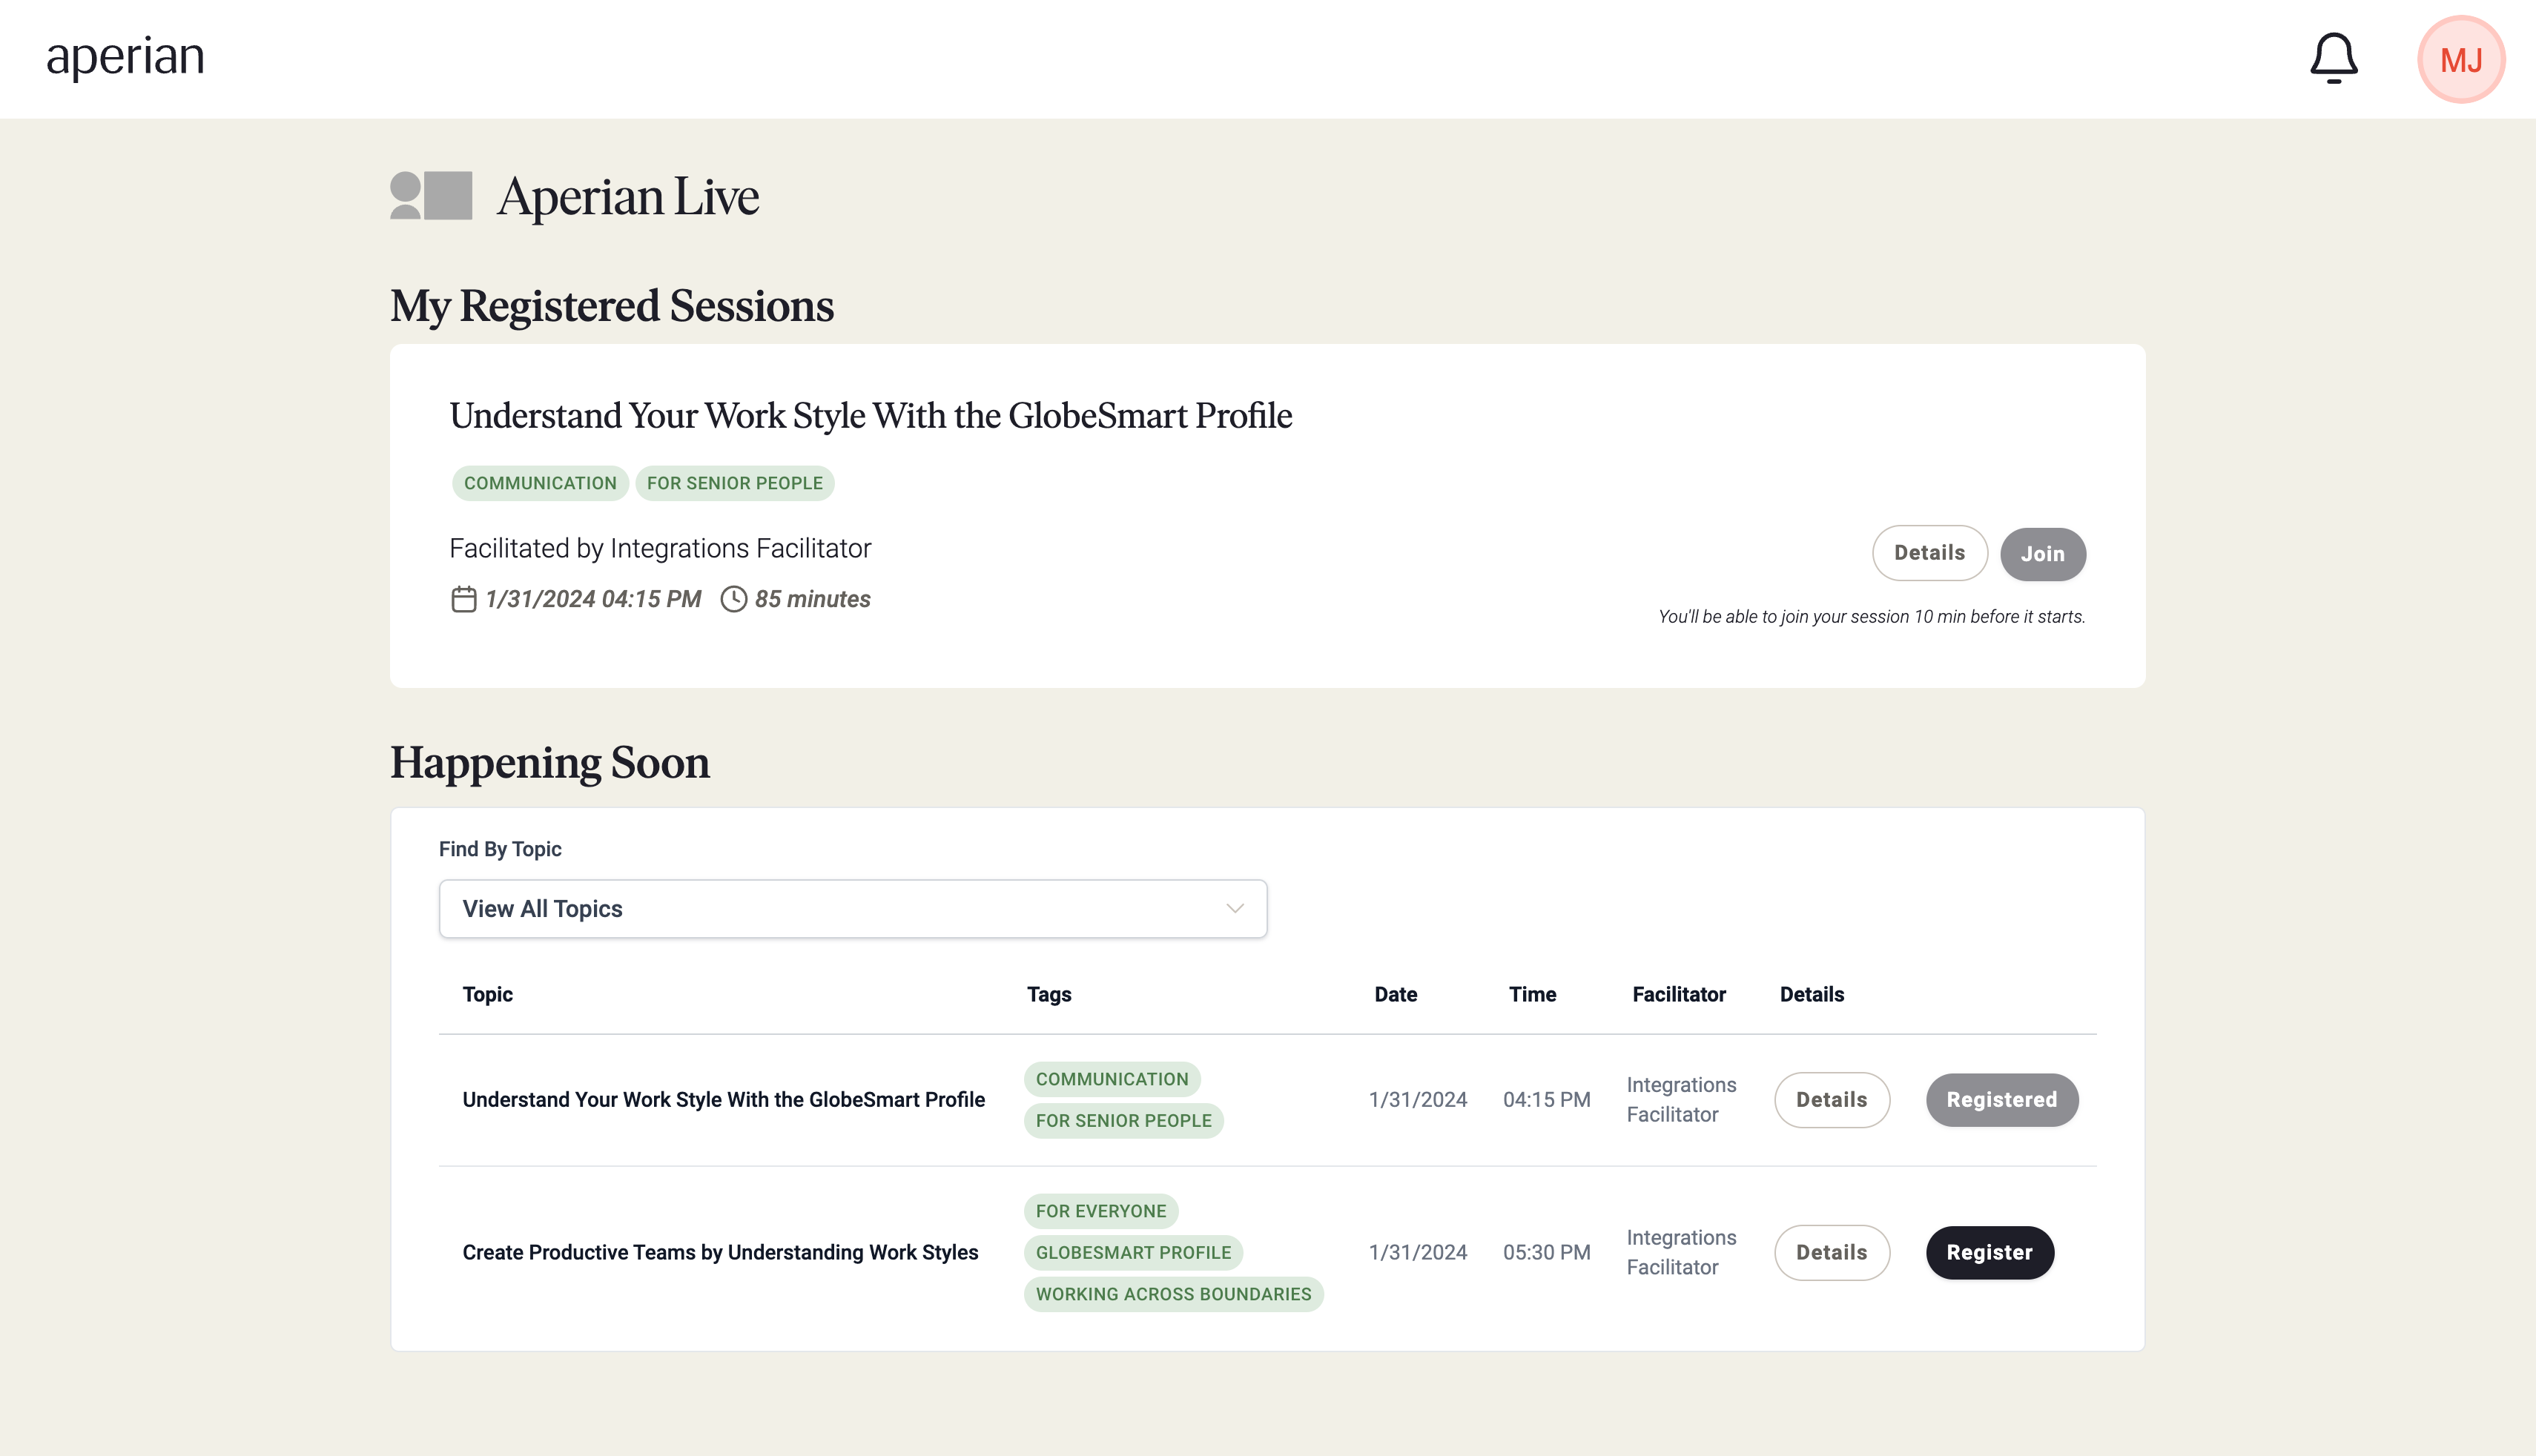Click the session card title Understand Your Work Style

[870, 415]
